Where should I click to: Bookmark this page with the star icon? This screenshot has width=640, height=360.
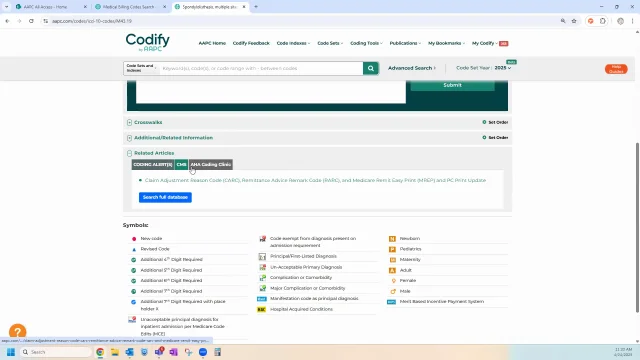point(574,21)
